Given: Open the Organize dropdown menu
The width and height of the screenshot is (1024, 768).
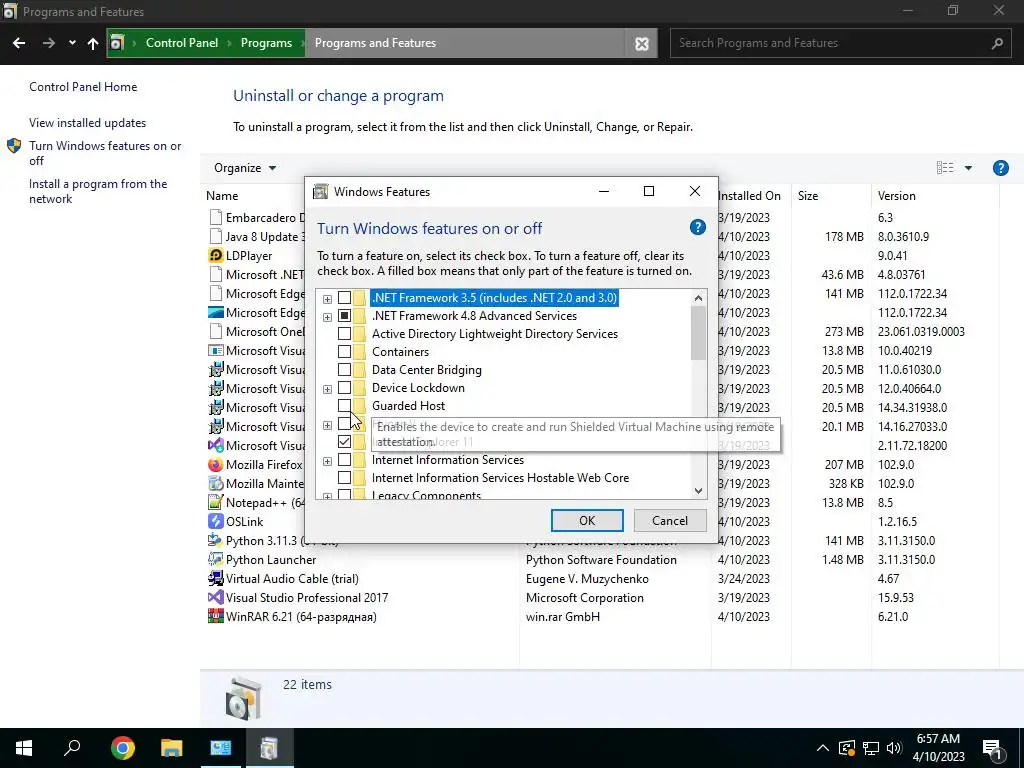Looking at the screenshot, I should pyautogui.click(x=245, y=168).
